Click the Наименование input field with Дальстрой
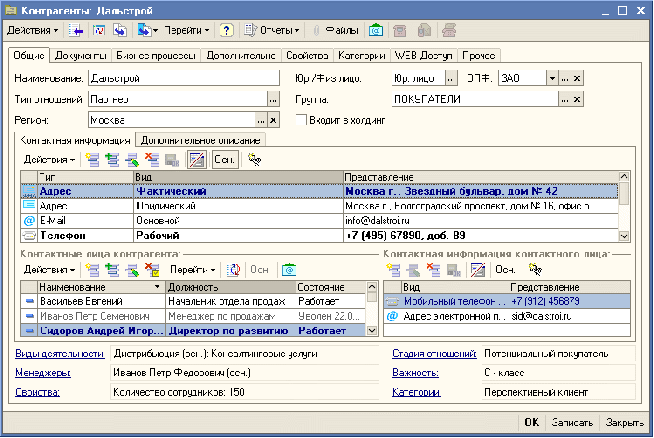 184,78
